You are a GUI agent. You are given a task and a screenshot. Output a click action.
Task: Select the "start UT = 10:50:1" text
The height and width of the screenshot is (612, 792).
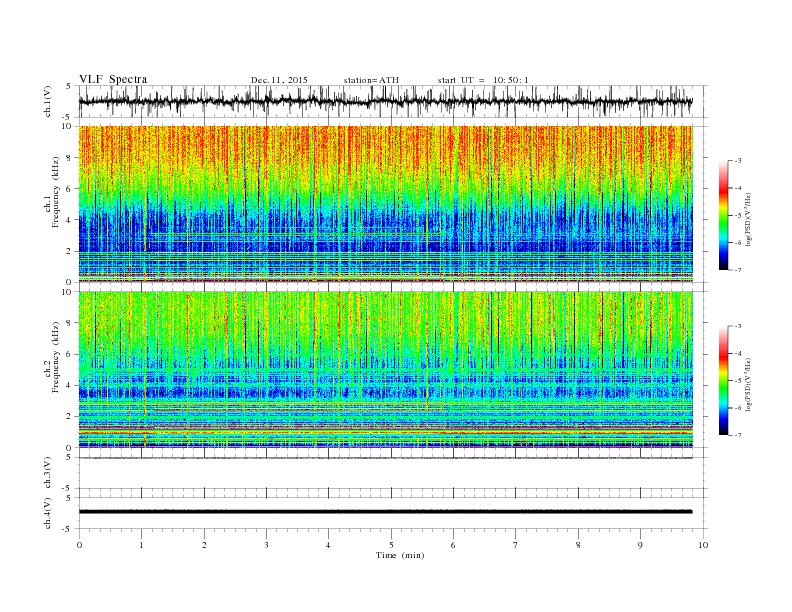[x=483, y=80]
